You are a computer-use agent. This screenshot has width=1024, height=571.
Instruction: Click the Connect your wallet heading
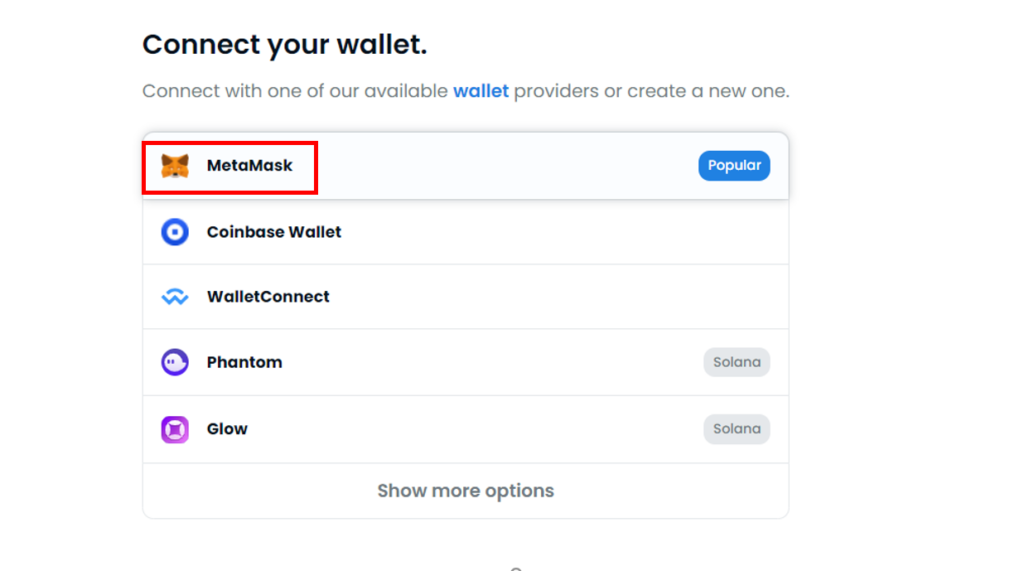[x=284, y=45]
